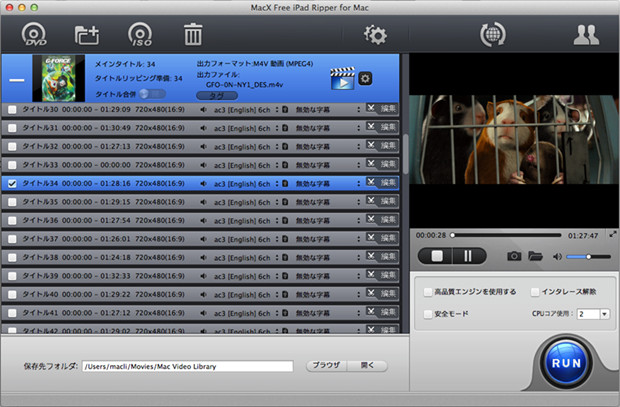Enable the 高品質エンジンを使用する checkbox
Image resolution: width=620 pixels, height=407 pixels.
[x=428, y=292]
